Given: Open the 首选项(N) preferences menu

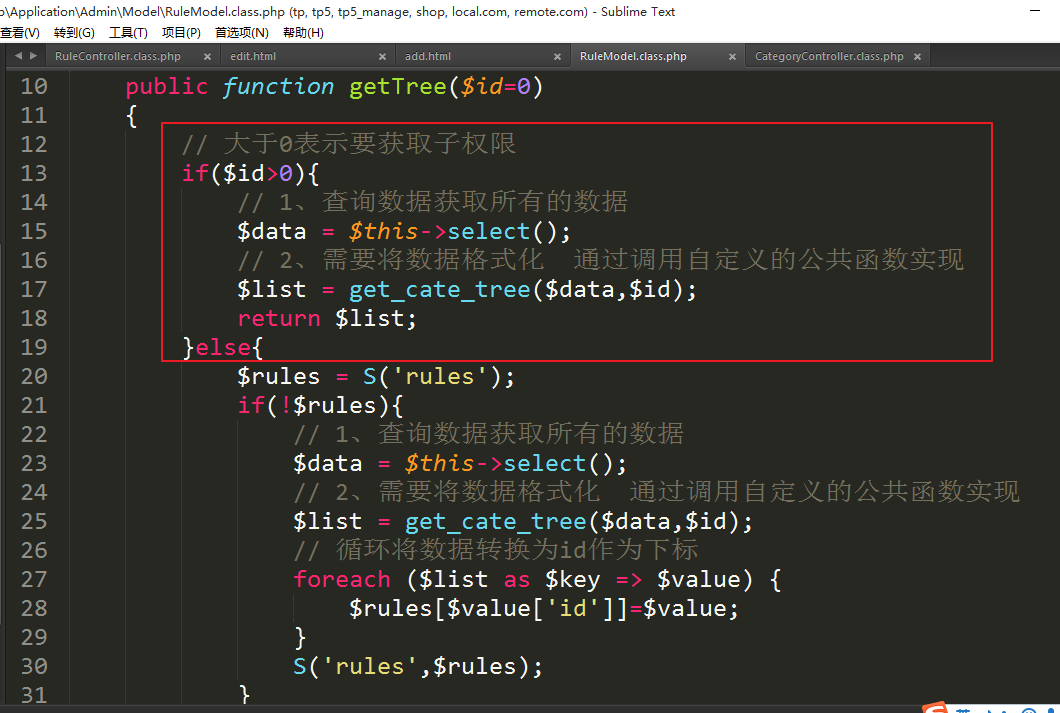Looking at the screenshot, I should pos(241,33).
